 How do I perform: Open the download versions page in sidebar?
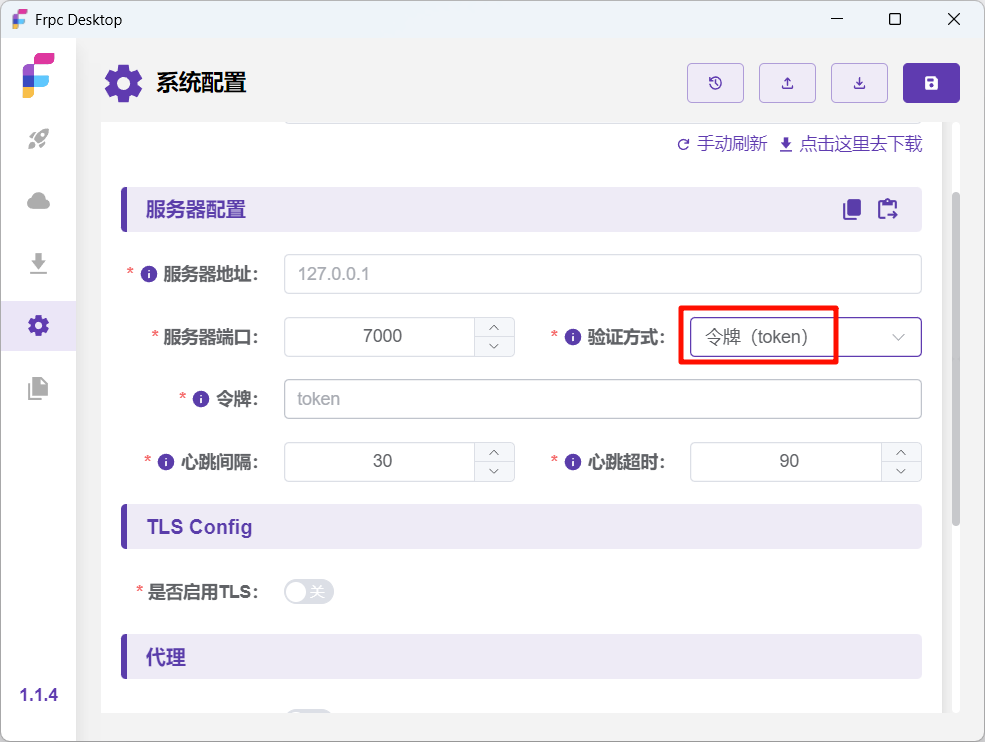tap(38, 263)
